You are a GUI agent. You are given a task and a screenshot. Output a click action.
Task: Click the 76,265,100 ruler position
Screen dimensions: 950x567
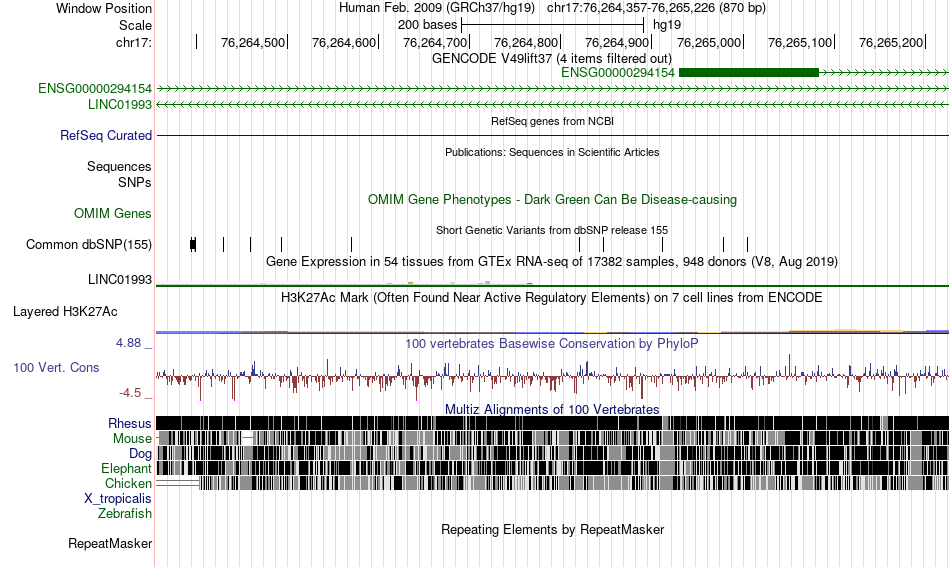pos(800,42)
